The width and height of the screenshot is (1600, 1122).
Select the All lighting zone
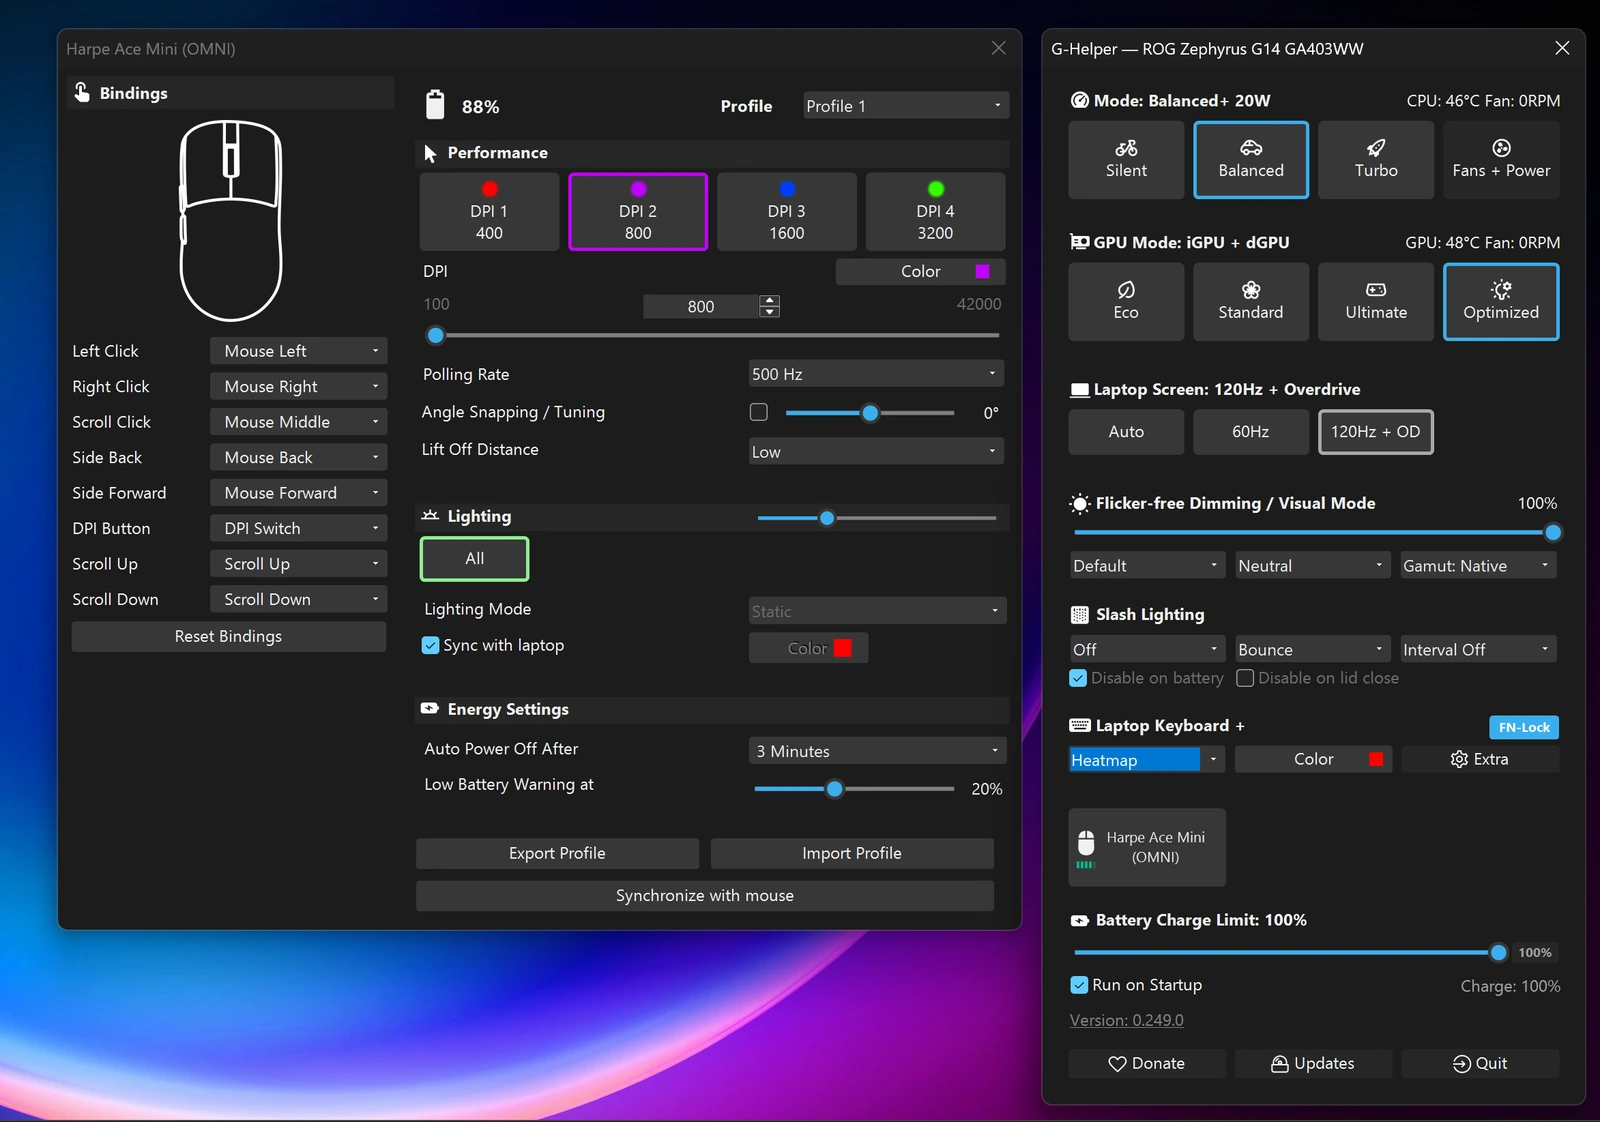point(474,559)
